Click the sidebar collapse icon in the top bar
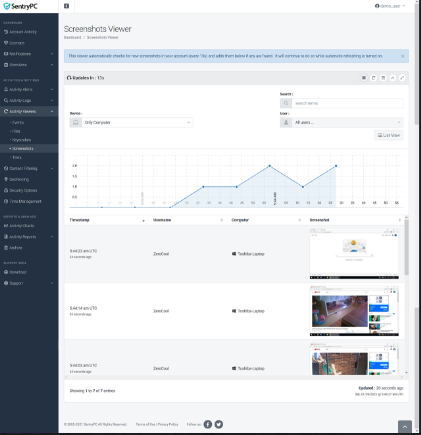Screen dimensions: 421x435 tap(66, 6)
